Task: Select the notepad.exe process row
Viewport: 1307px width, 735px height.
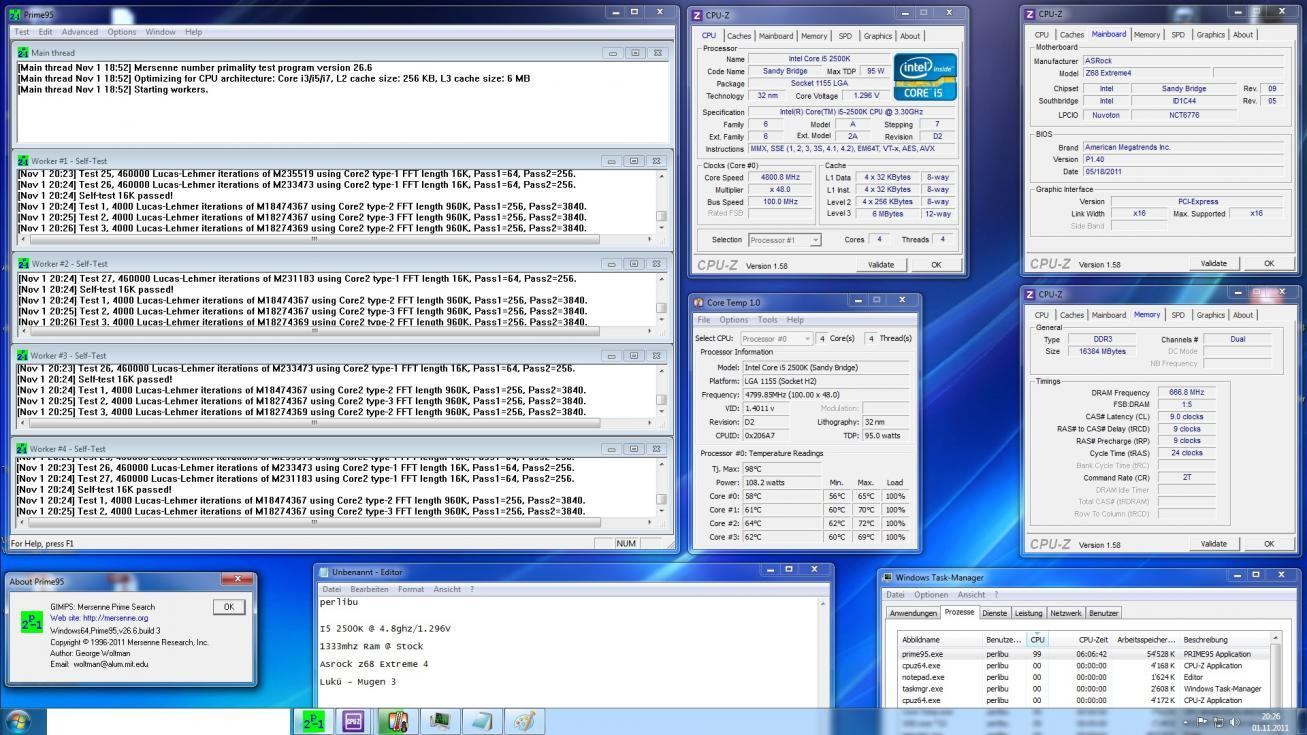Action: coord(1085,677)
